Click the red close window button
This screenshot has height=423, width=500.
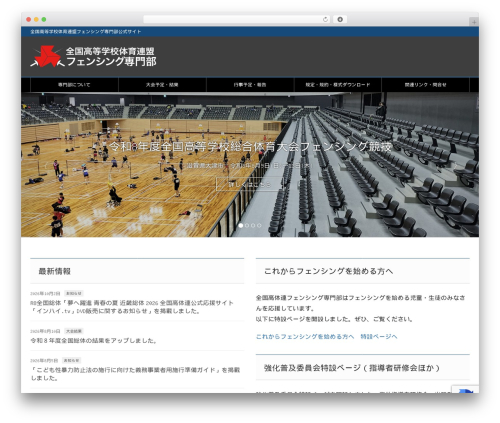(29, 19)
